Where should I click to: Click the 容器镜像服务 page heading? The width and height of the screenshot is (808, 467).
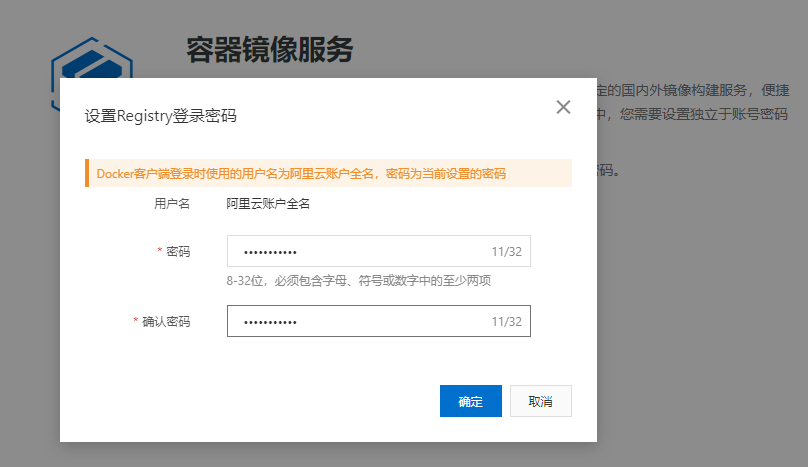[270, 50]
